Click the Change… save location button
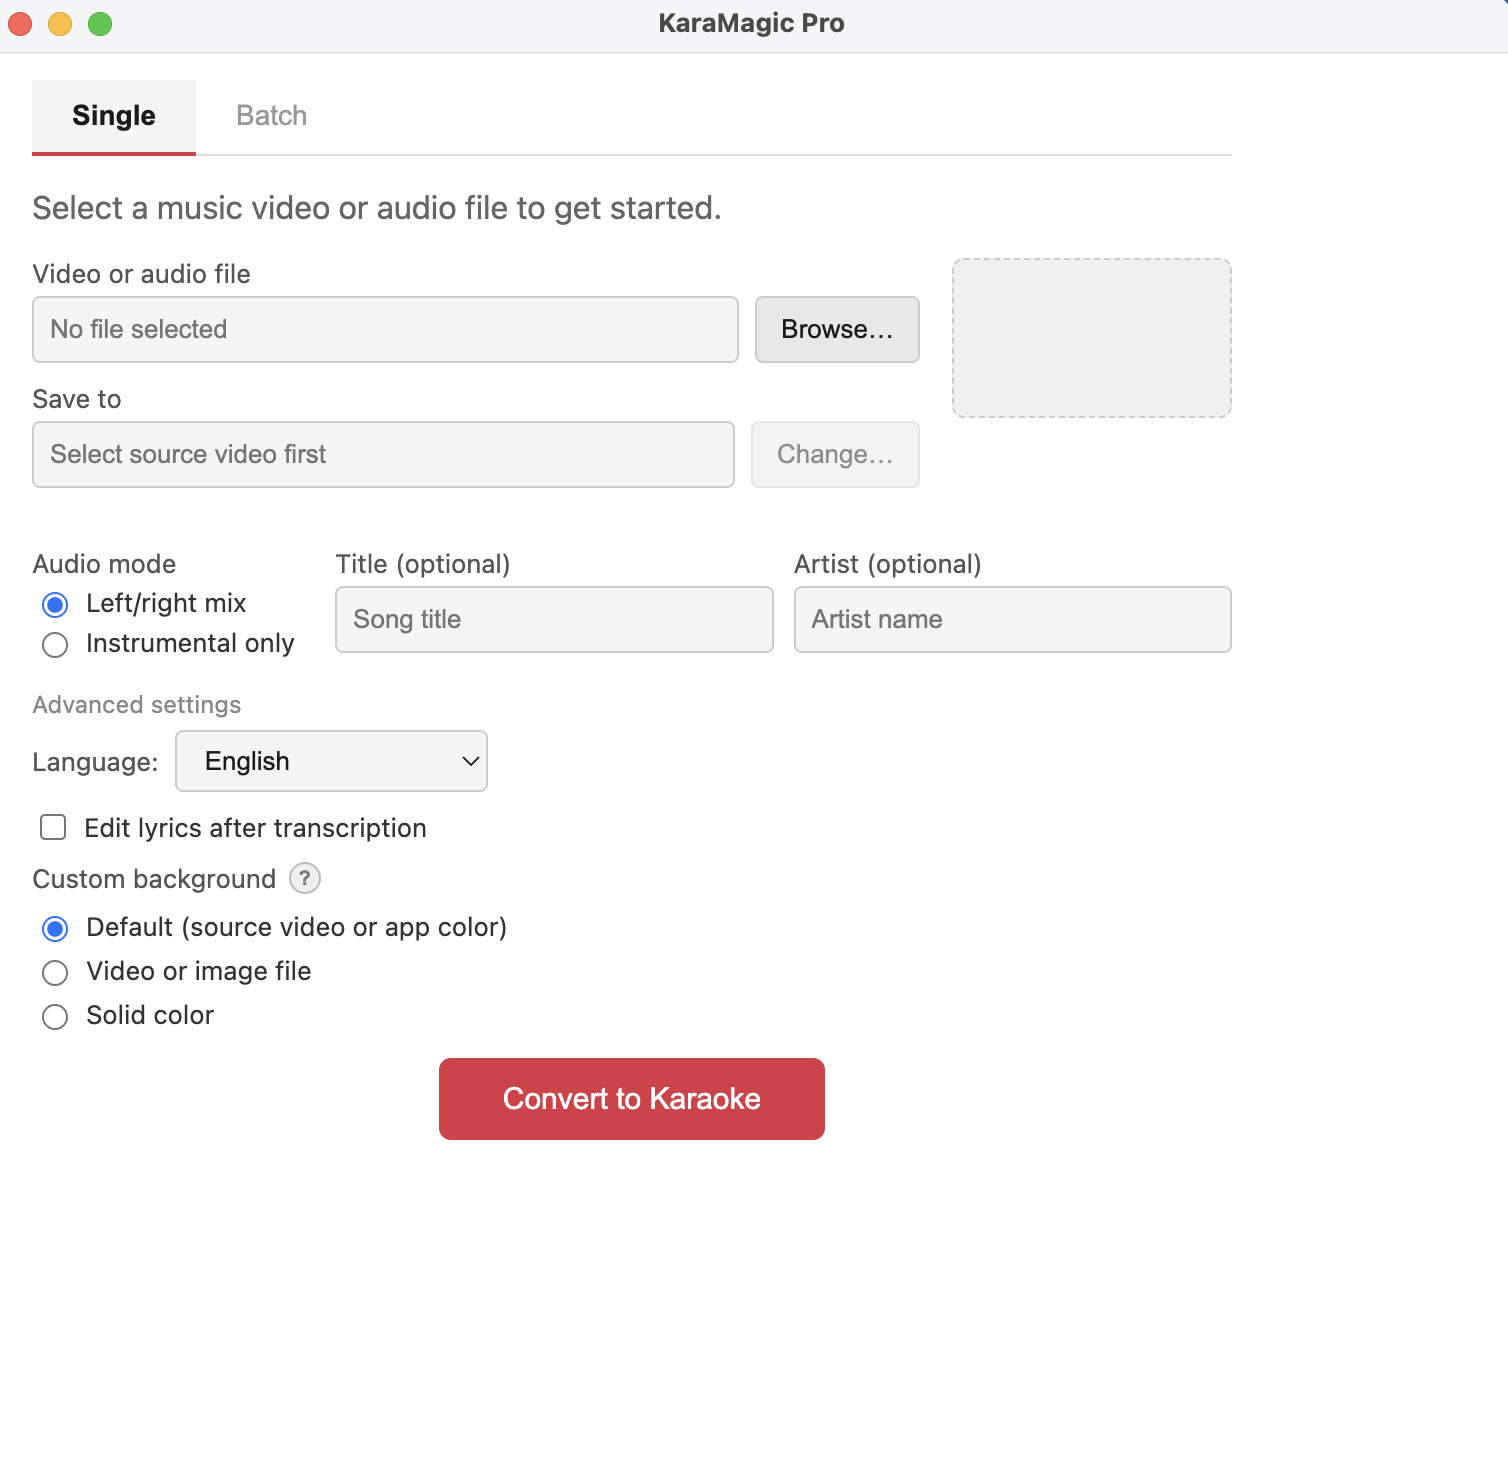The image size is (1508, 1464). click(x=835, y=454)
